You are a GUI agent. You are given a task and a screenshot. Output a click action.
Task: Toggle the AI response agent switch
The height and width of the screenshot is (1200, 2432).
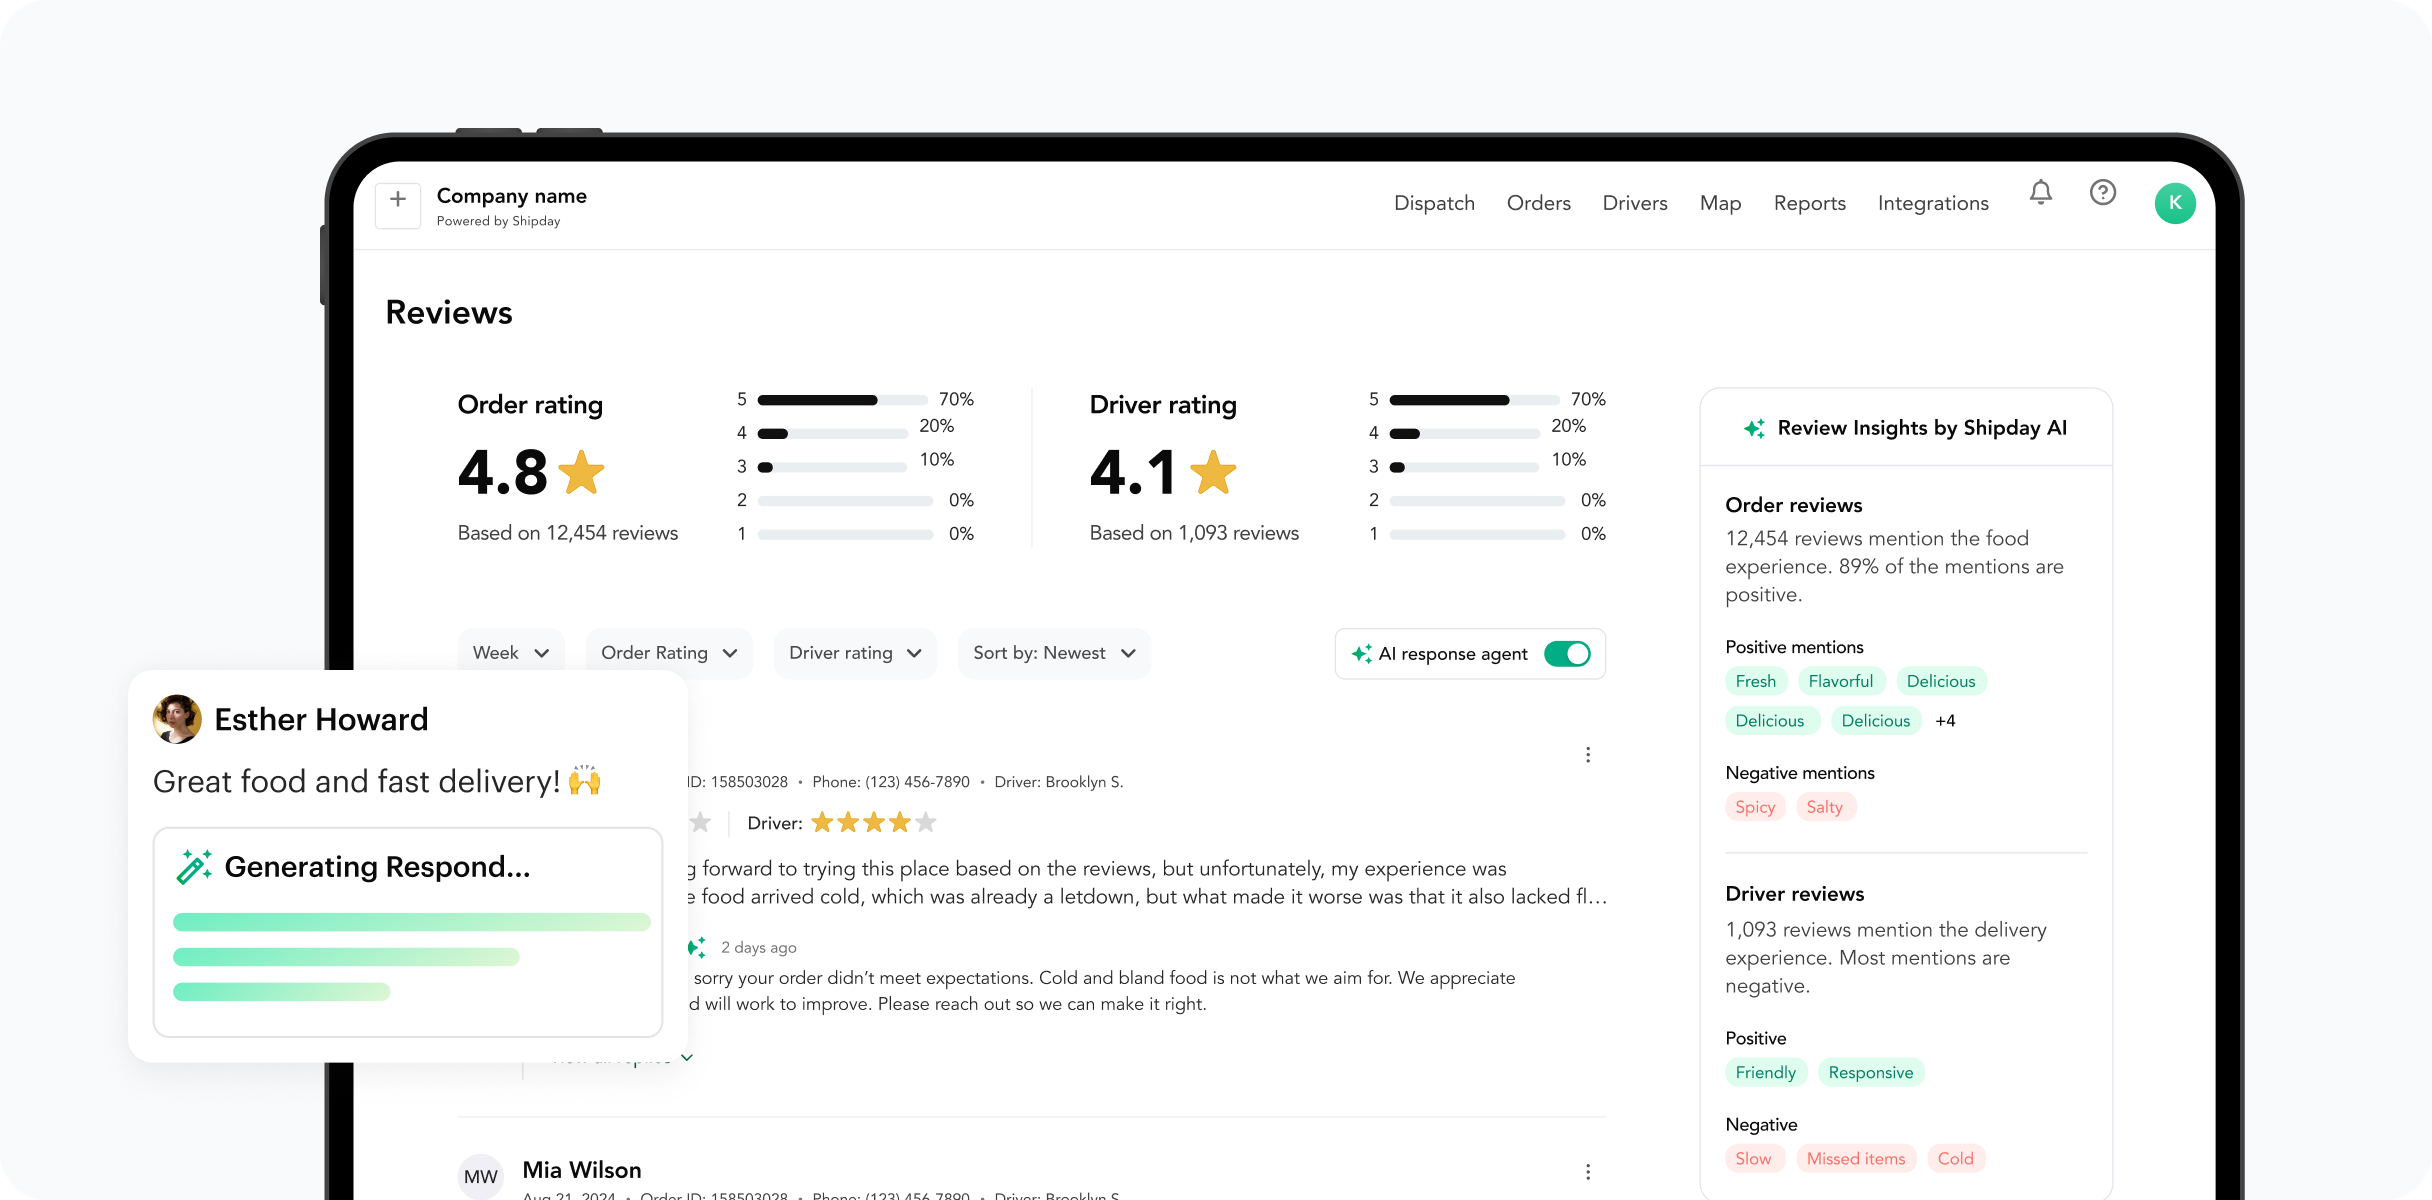(x=1566, y=654)
